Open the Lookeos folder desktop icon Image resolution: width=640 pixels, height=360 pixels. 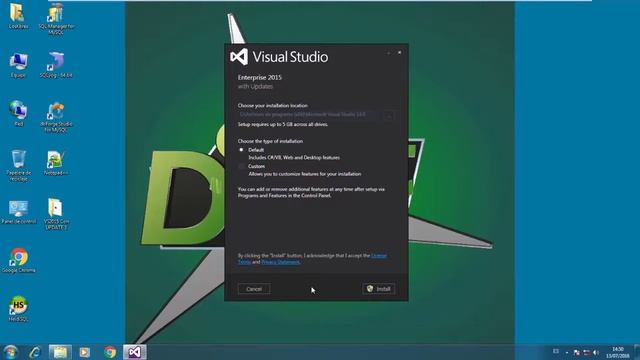[x=18, y=16]
